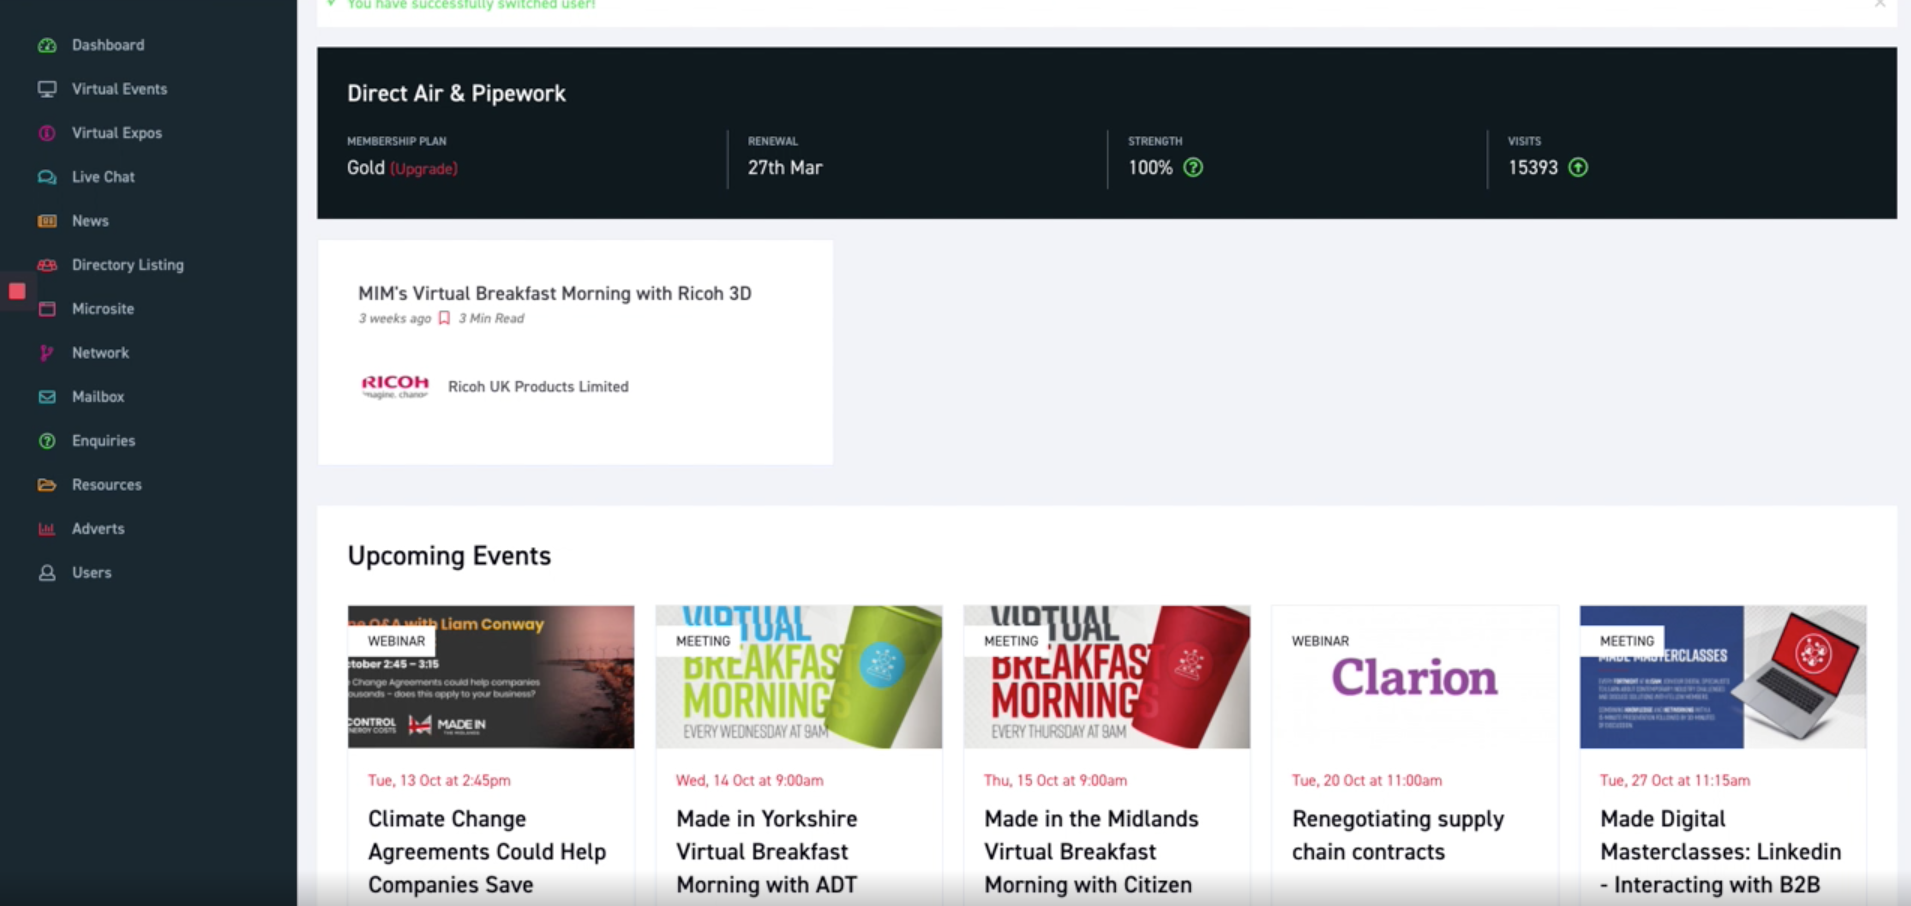Click the Enquiries question mark icon
The height and width of the screenshot is (906, 1911).
point(47,441)
